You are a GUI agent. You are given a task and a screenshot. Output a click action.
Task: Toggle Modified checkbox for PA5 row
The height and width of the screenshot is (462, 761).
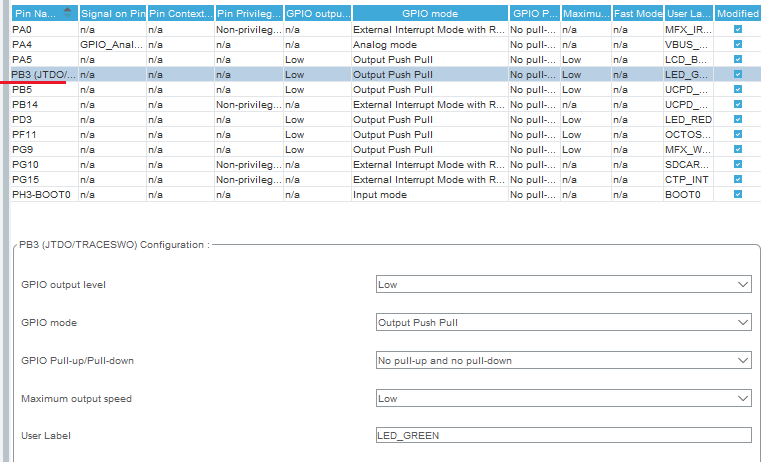pyautogui.click(x=738, y=59)
